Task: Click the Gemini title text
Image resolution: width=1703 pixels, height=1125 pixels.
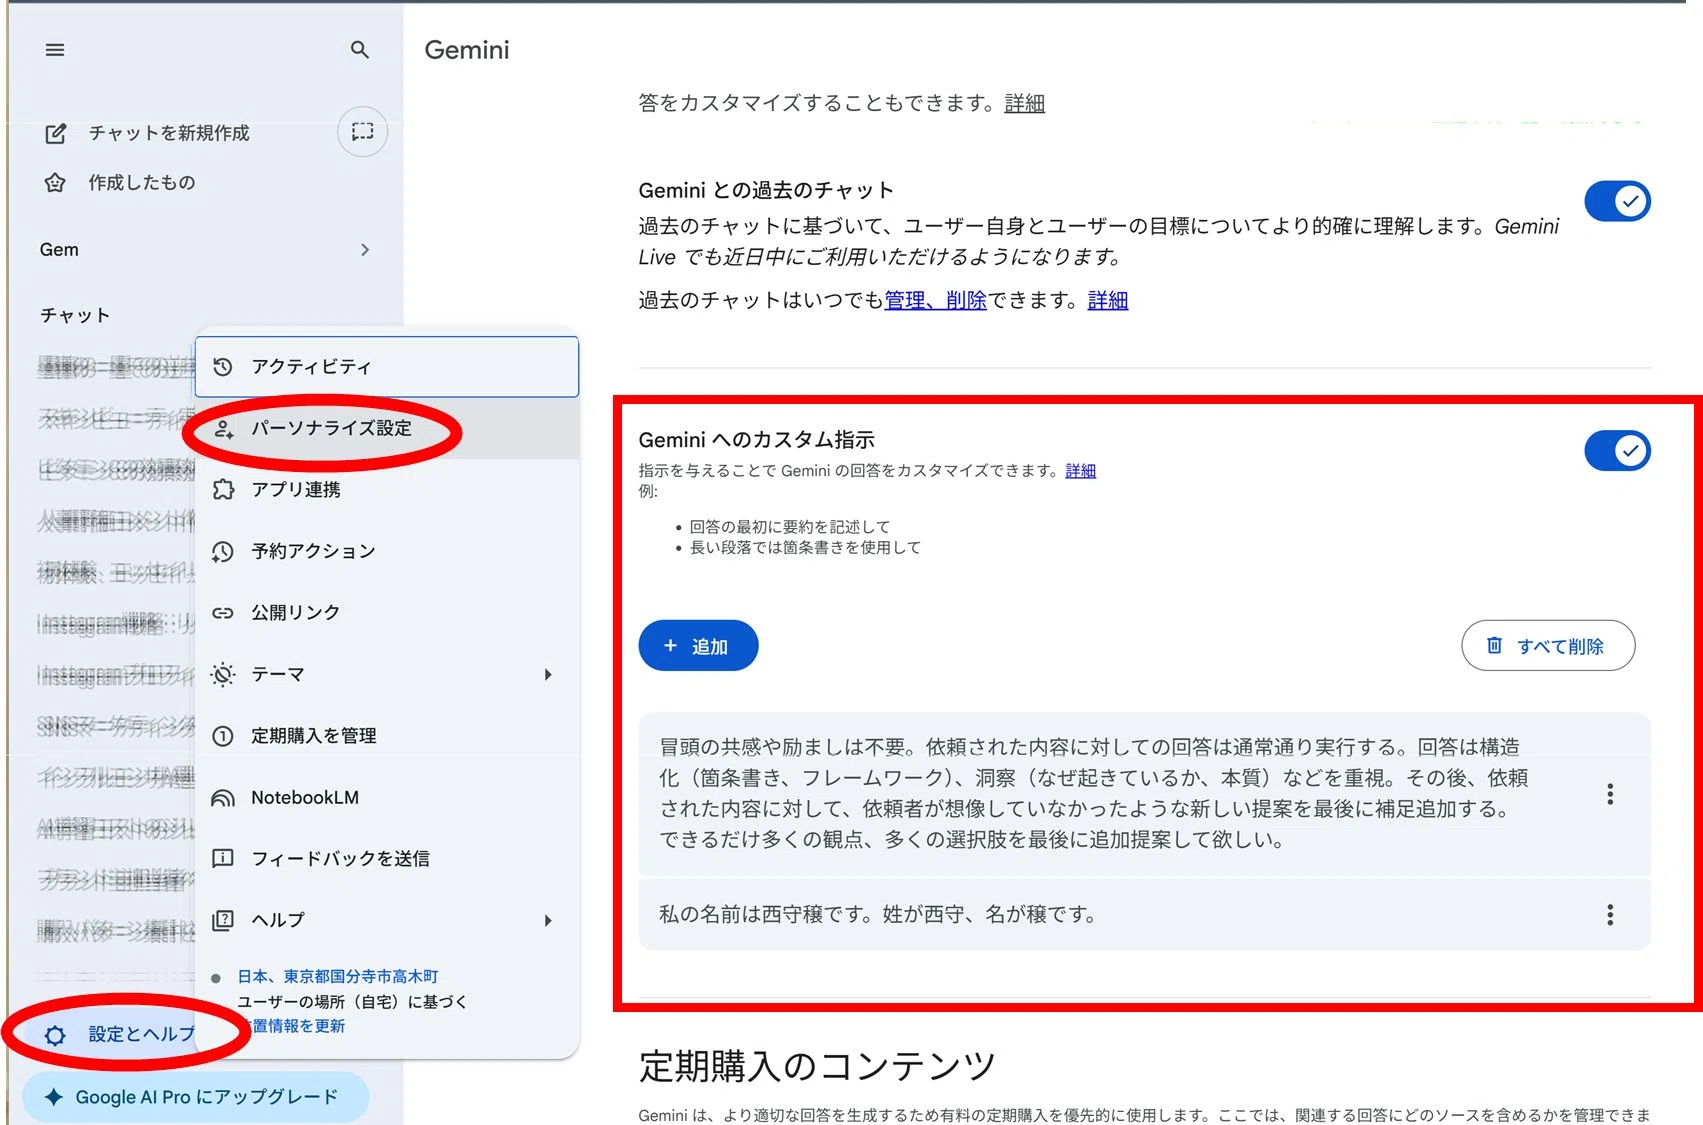Action: 467,50
